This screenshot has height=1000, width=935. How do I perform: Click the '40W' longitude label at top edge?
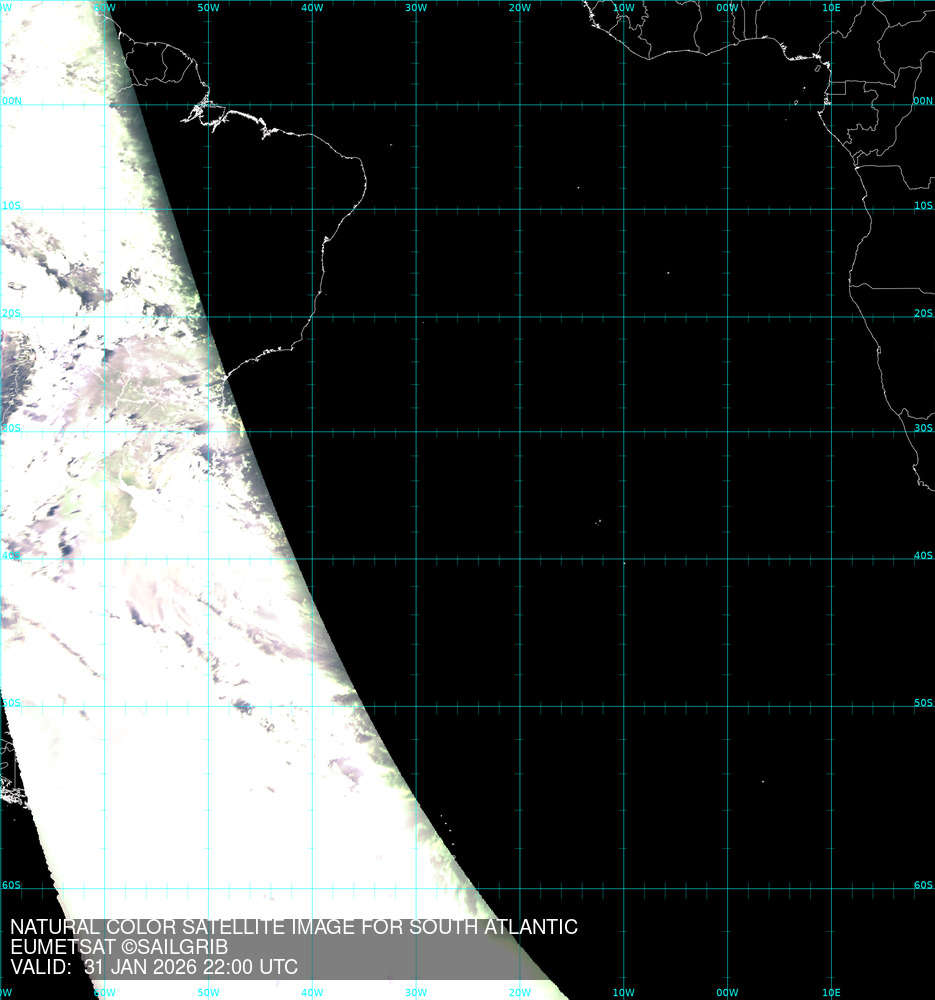(312, 8)
